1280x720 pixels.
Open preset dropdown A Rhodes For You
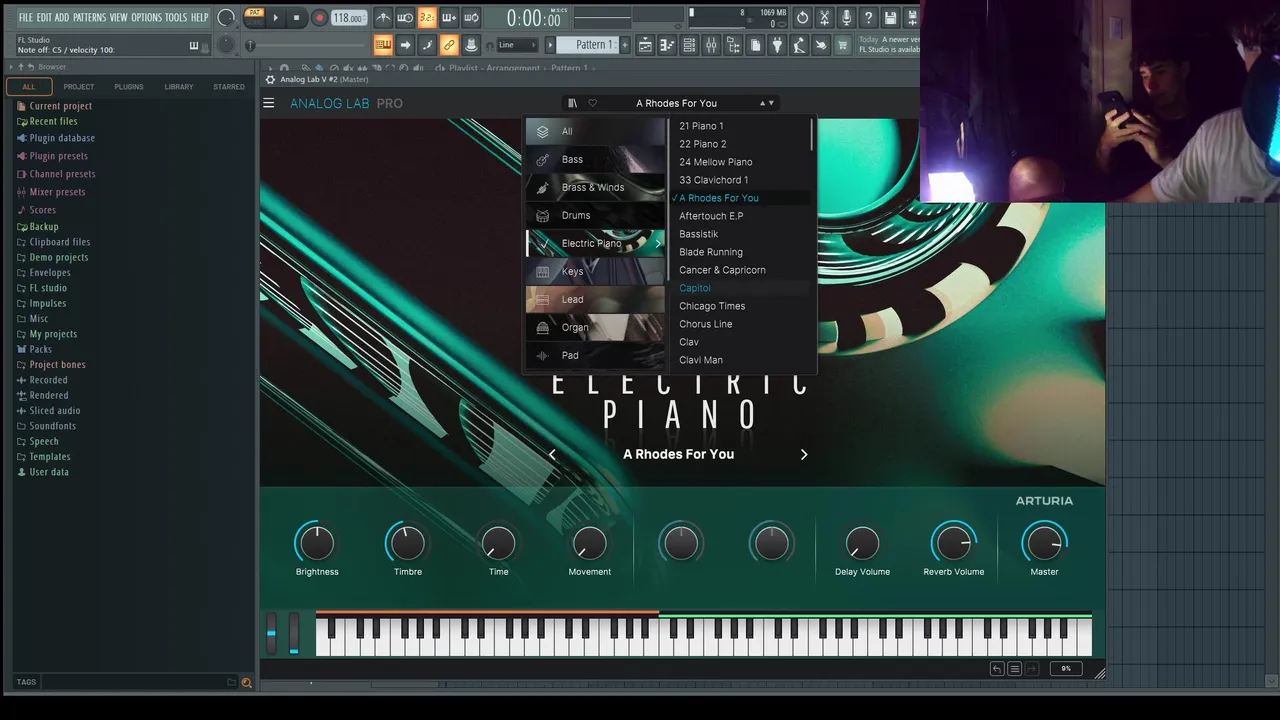(676, 103)
